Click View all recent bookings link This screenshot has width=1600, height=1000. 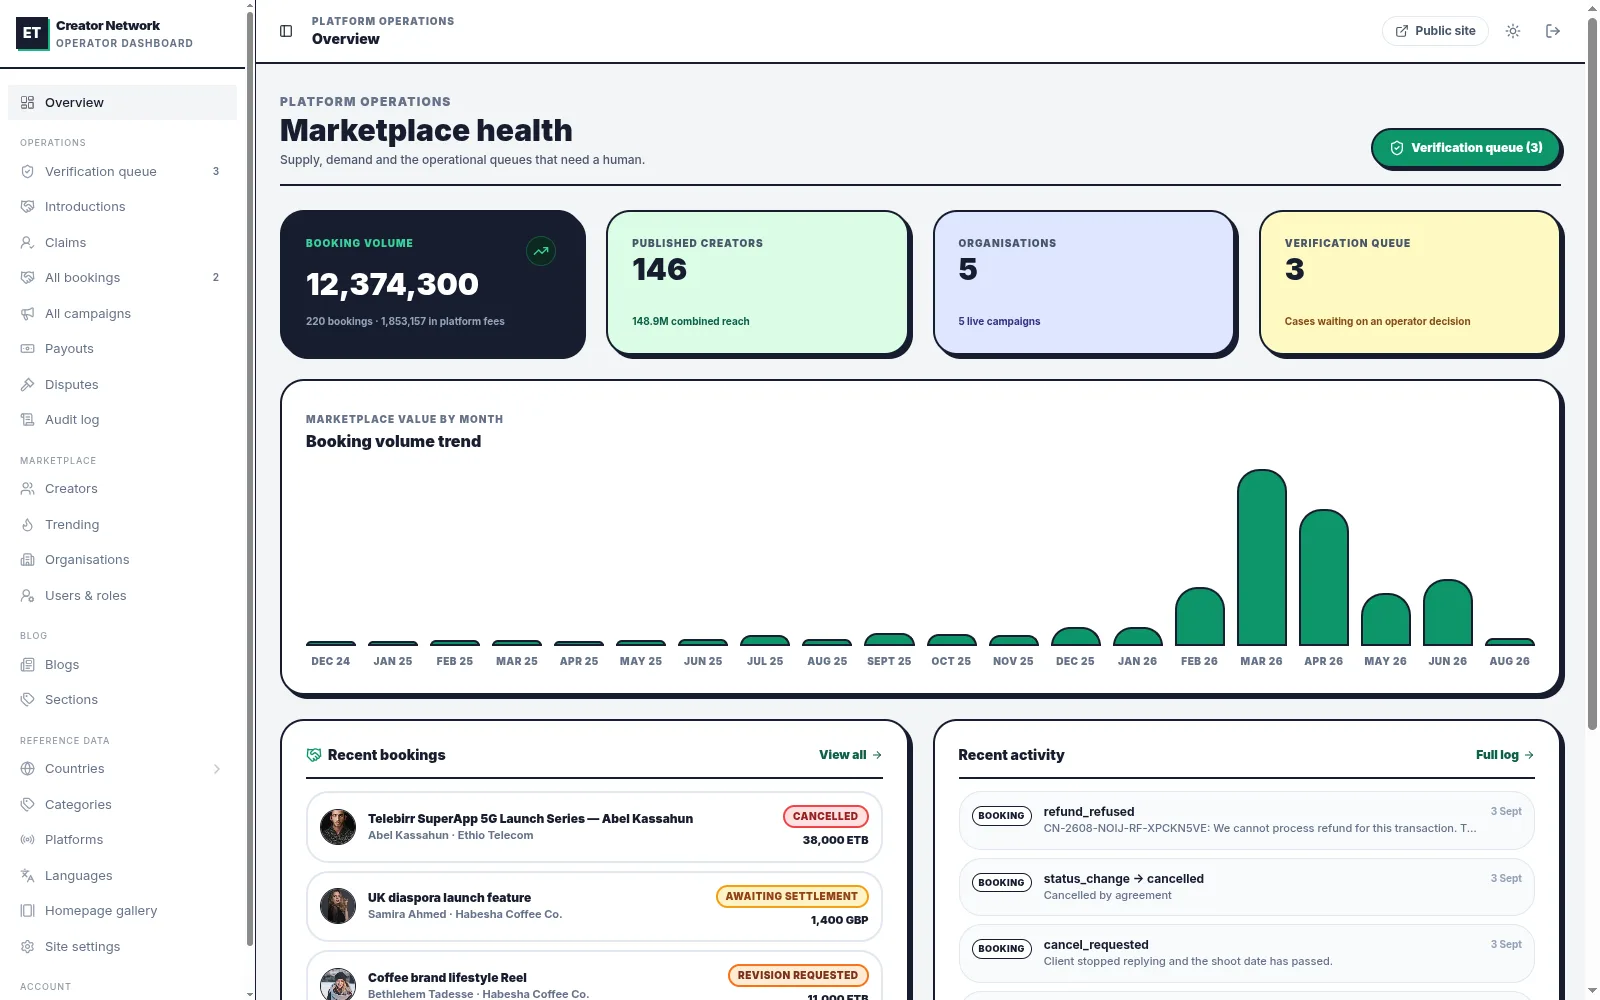[x=850, y=755]
